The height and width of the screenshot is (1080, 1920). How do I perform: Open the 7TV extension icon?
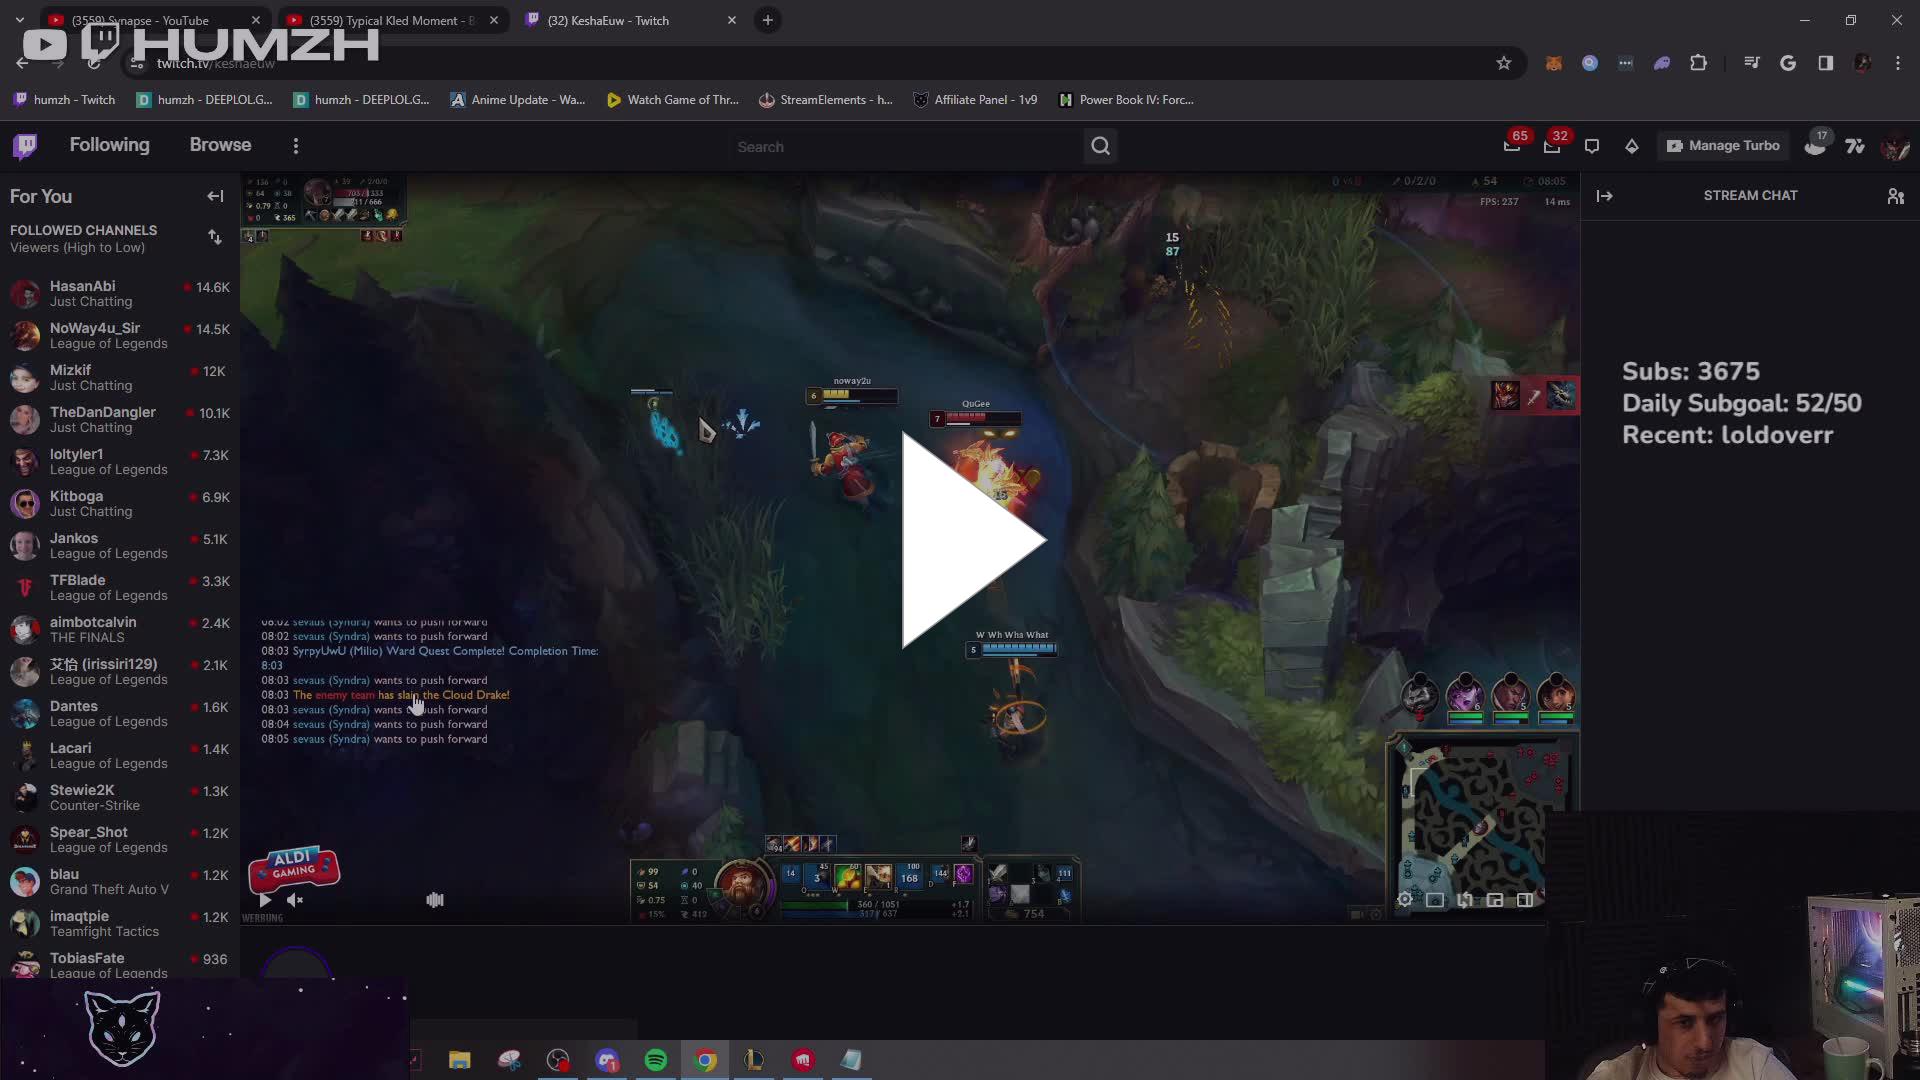1855,146
